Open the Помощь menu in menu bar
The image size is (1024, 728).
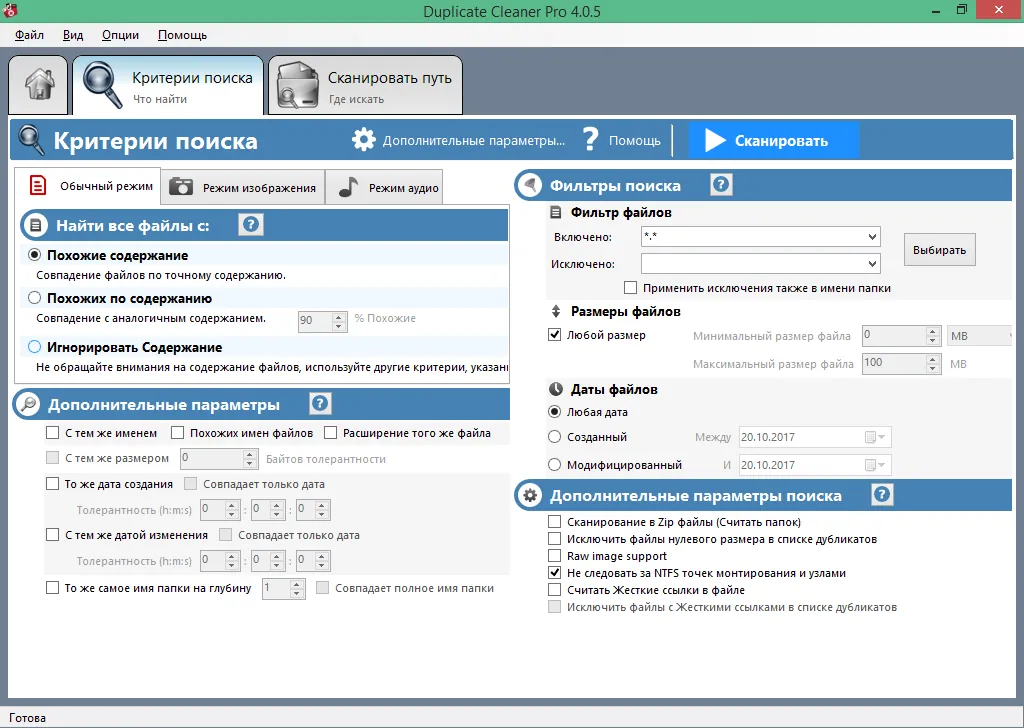tap(182, 35)
